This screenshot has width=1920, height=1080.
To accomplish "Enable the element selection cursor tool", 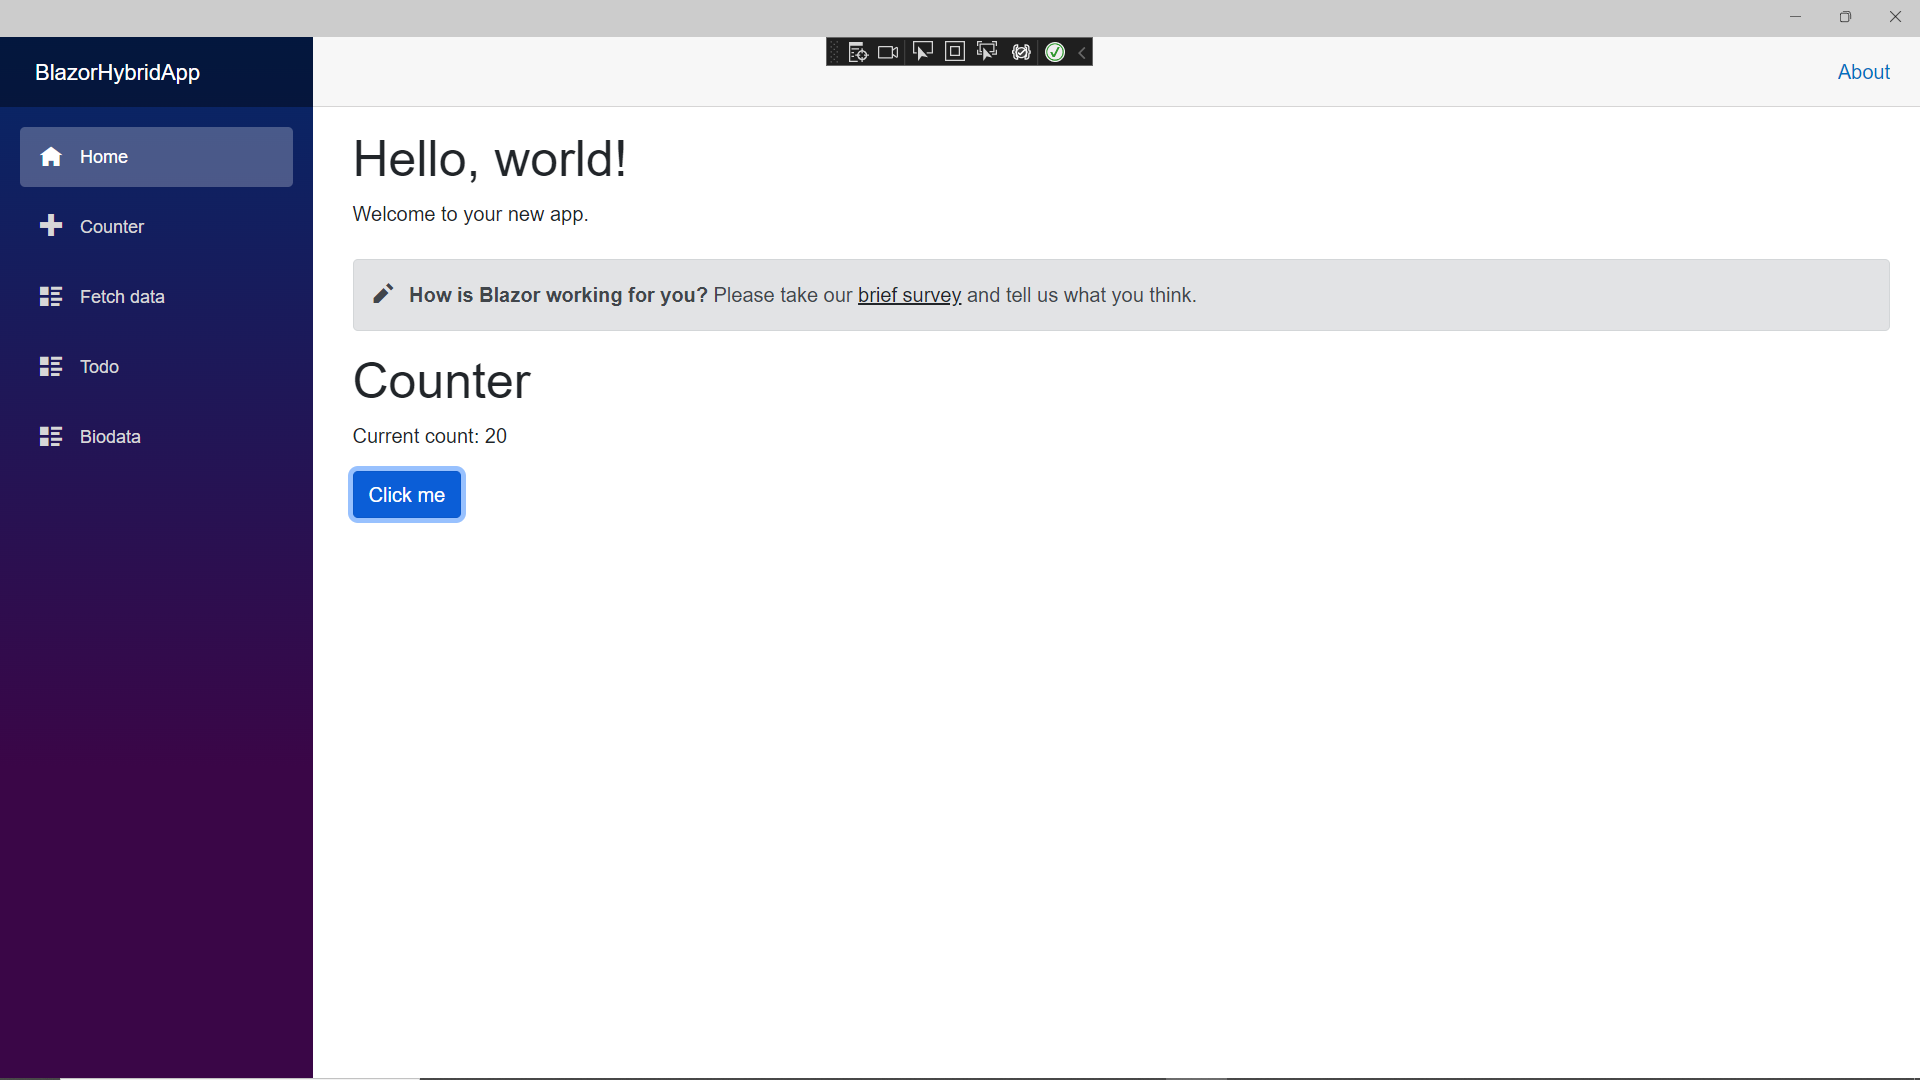I will (923, 51).
